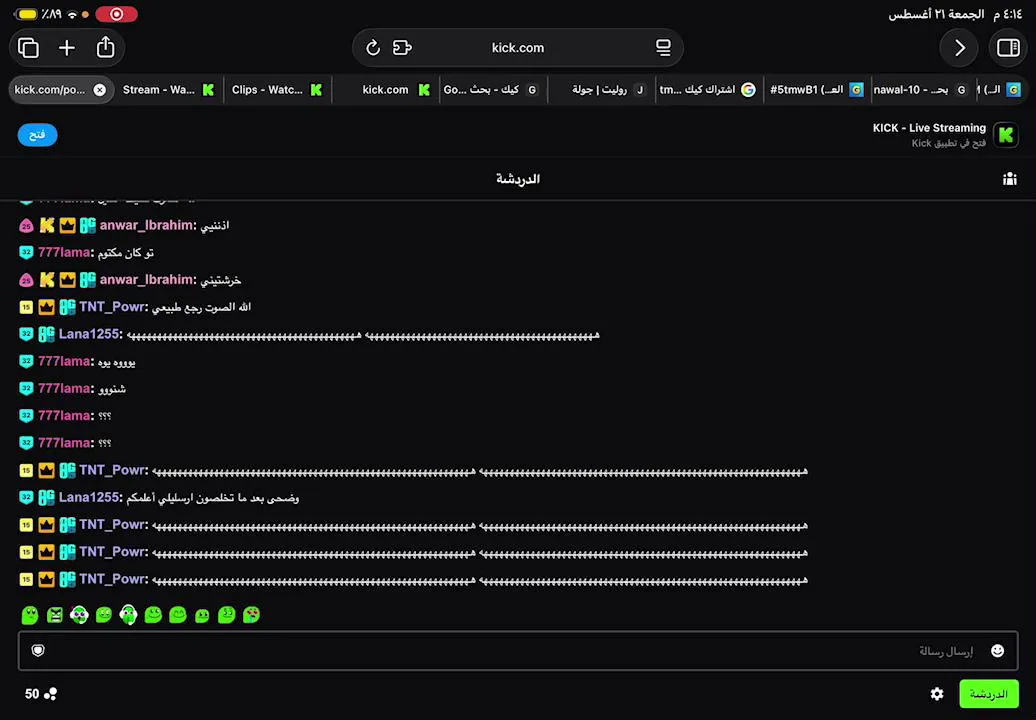Viewport: 1036px width, 720px height.
Task: Insert the dollar-eyes green emote
Action: pos(227,615)
